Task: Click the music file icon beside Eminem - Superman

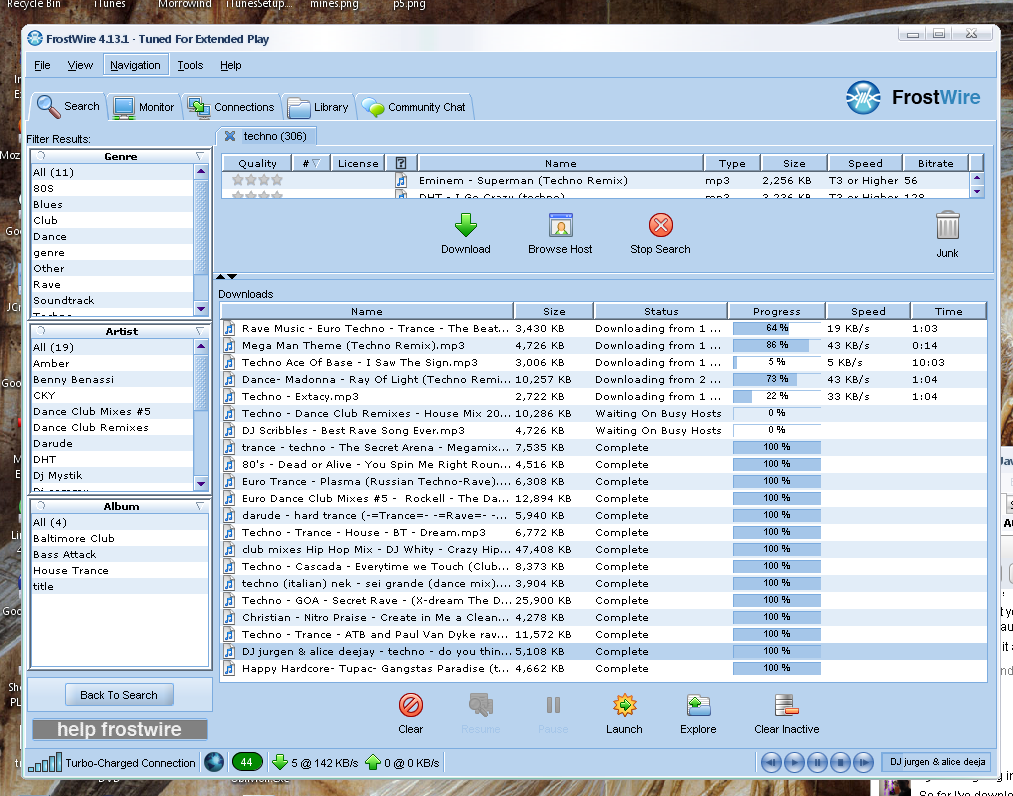Action: point(401,180)
